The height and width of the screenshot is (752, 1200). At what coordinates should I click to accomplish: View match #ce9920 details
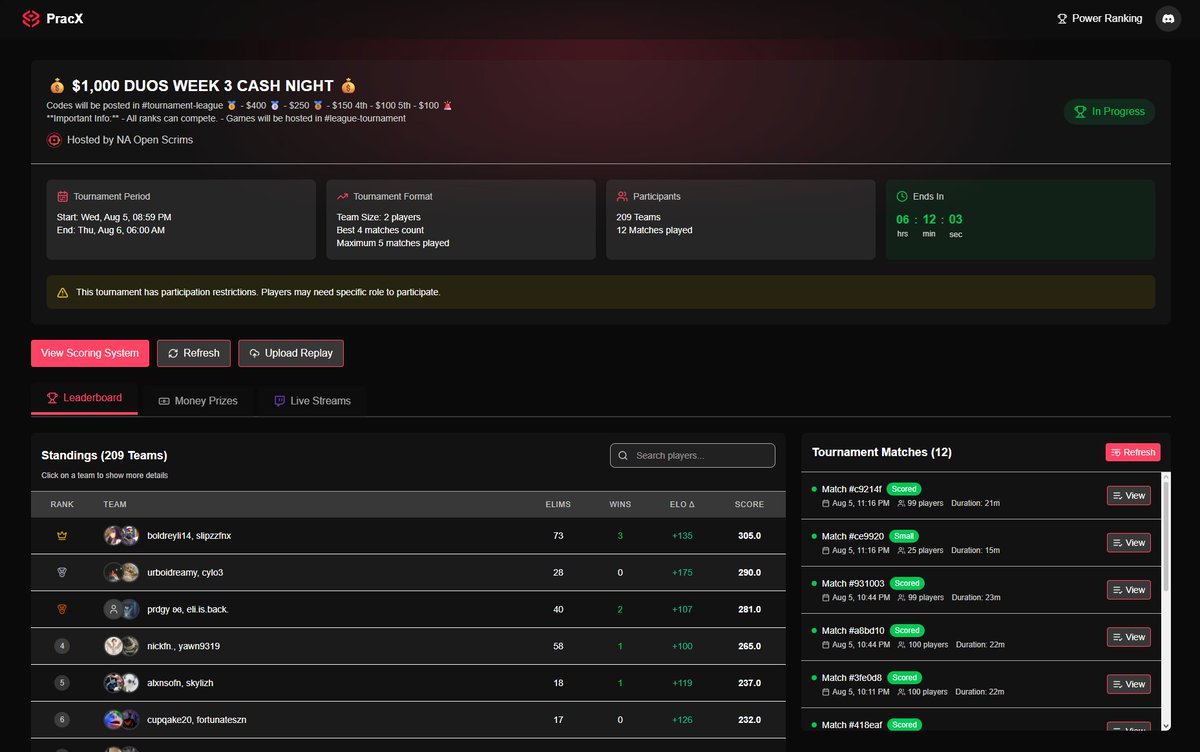(1129, 542)
